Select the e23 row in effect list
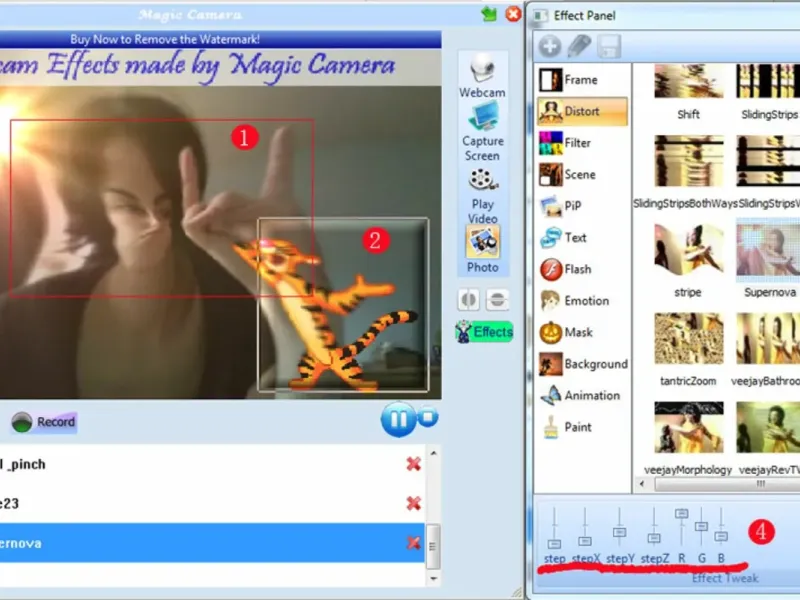 [212, 504]
